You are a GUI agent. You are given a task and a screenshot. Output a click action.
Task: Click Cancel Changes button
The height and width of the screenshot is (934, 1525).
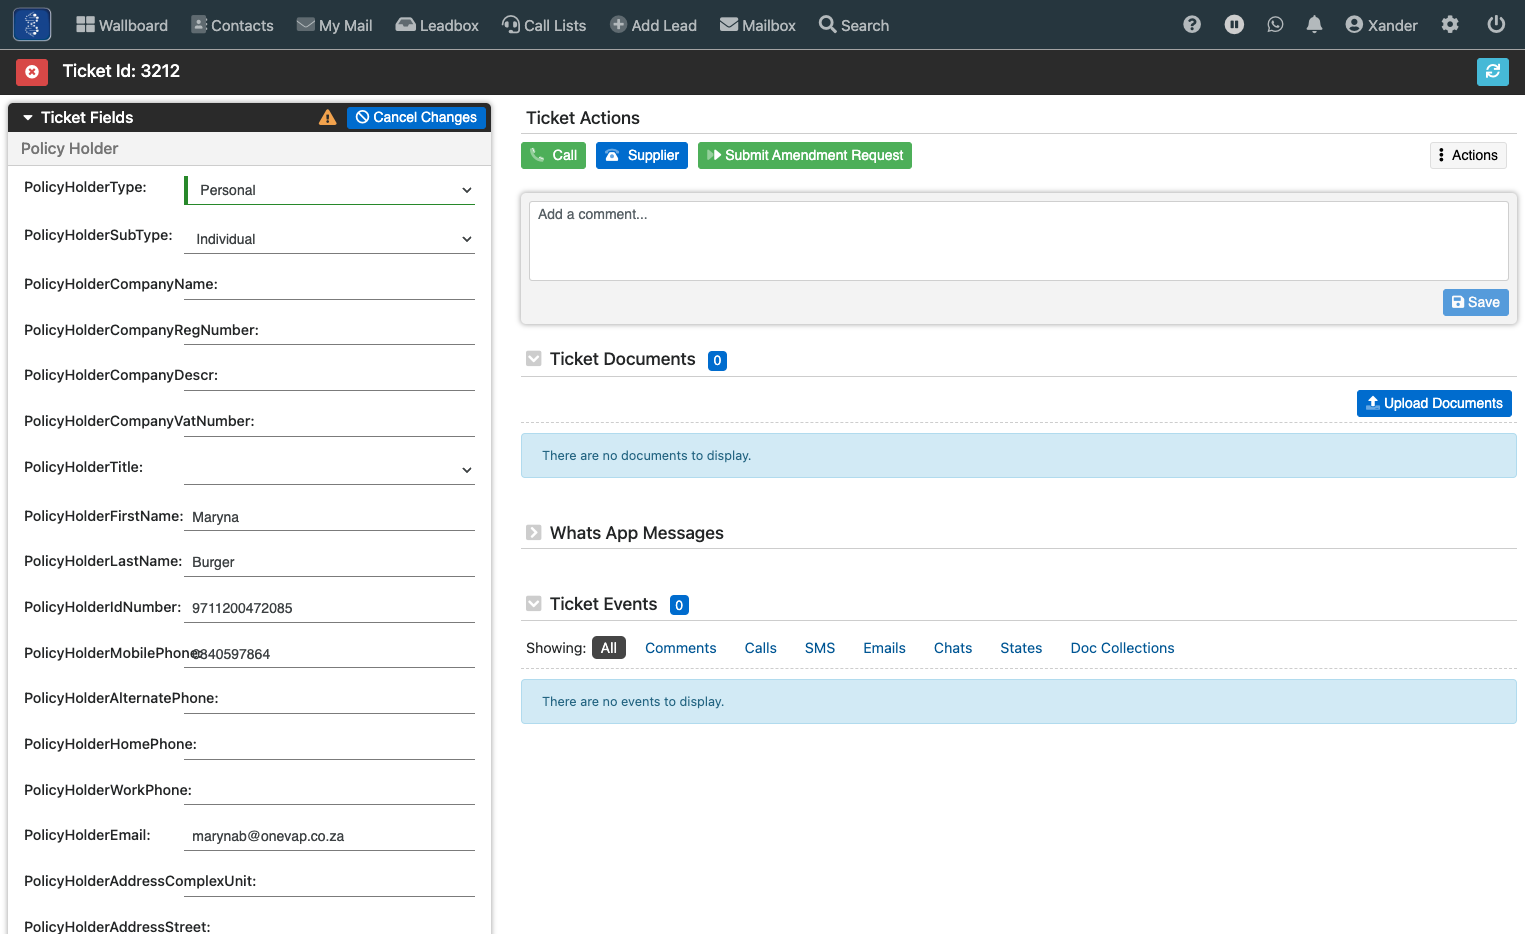[416, 118]
